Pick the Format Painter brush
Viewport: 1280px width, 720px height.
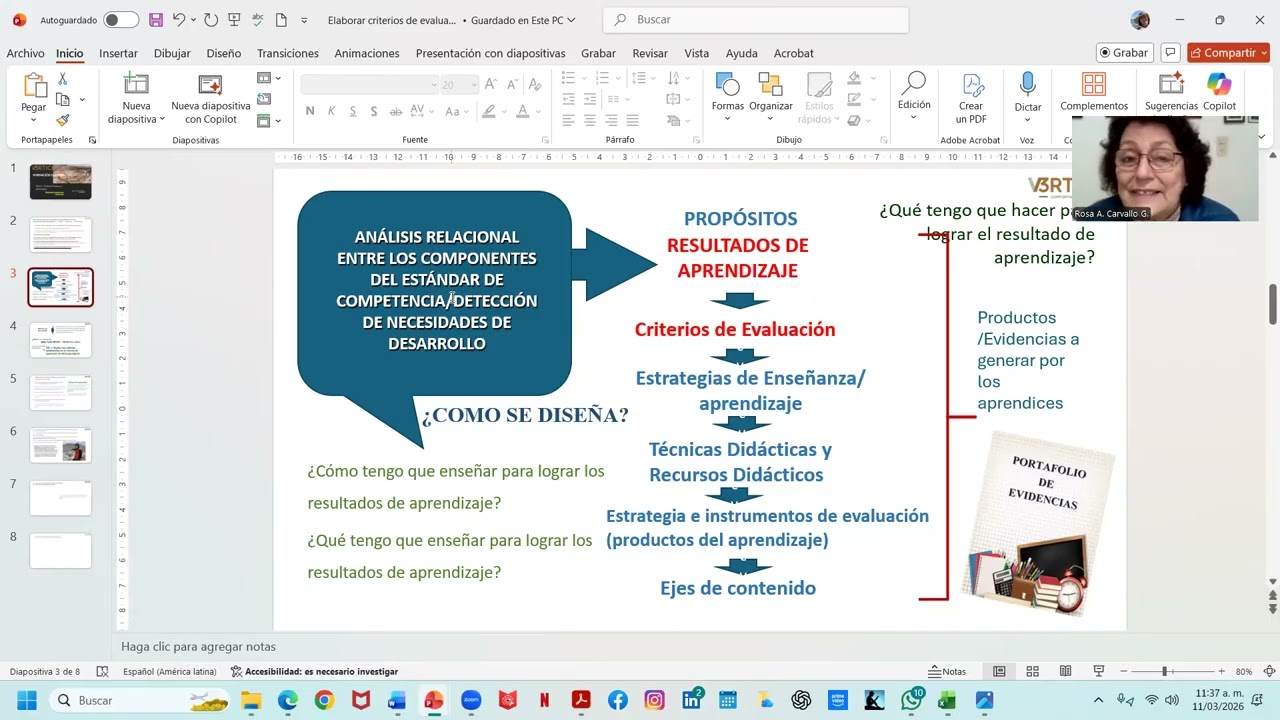click(x=62, y=120)
